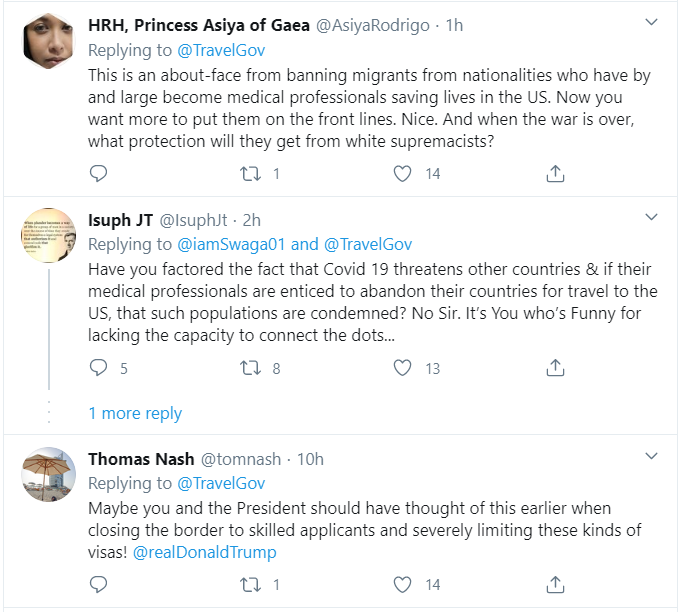Viewport: 682px width, 612px height.
Task: Like Isuph JT's tweet
Action: [402, 368]
